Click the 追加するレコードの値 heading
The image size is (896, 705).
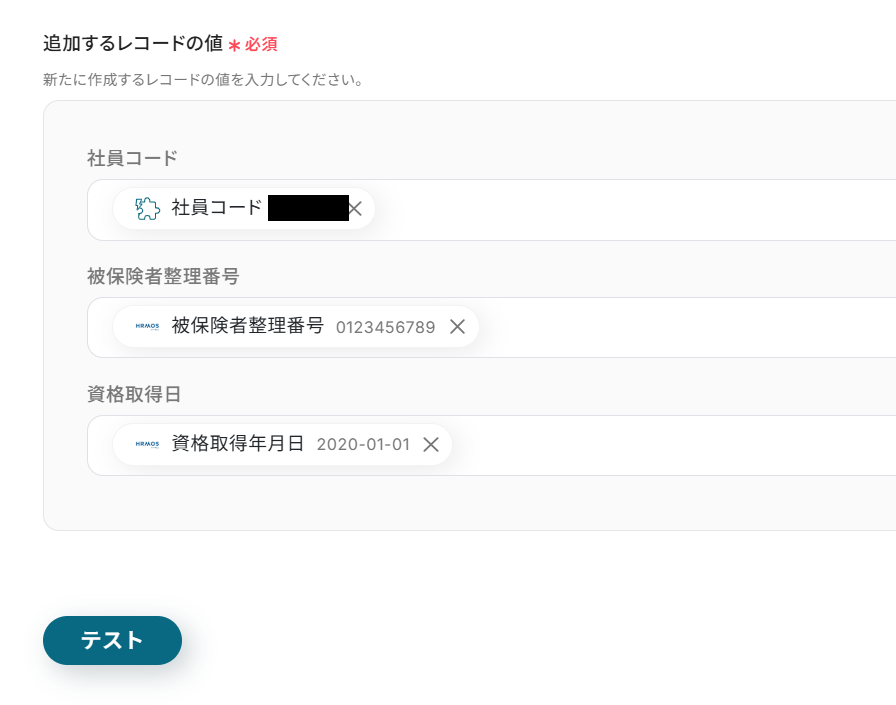click(x=133, y=44)
